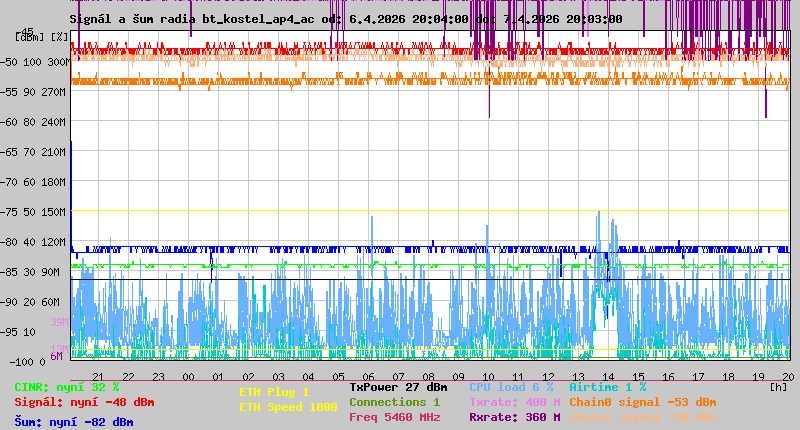Click the CINR legend entry in green
Screen dimensions: 800x430
click(67, 387)
